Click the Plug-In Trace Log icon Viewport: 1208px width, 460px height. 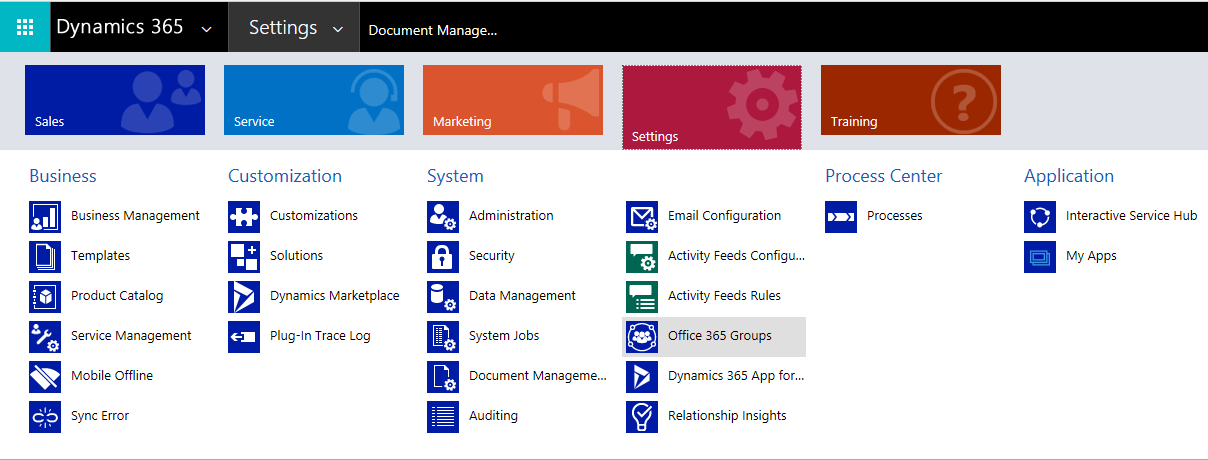pyautogui.click(x=244, y=336)
